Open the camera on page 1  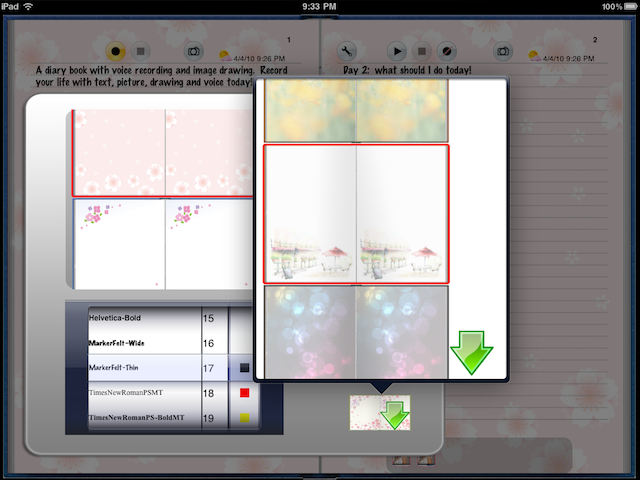[195, 51]
